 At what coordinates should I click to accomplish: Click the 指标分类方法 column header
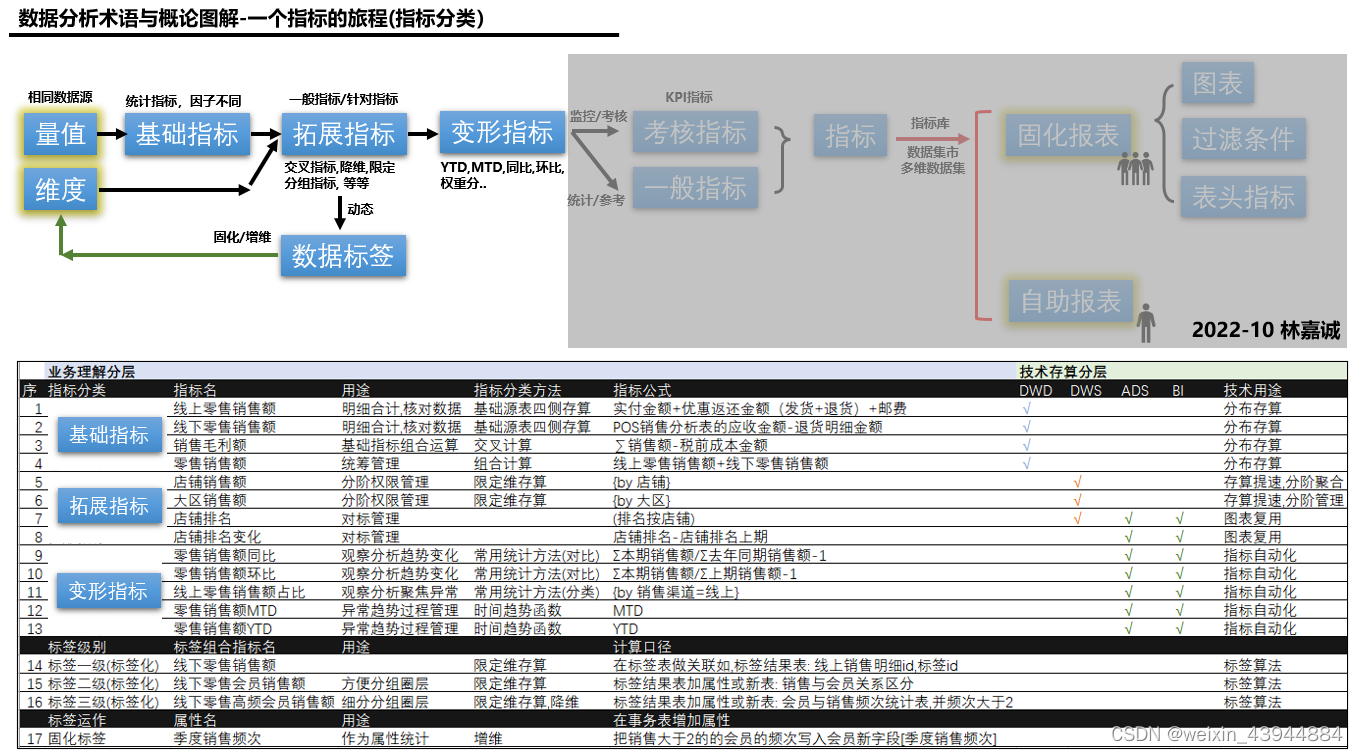pos(517,390)
